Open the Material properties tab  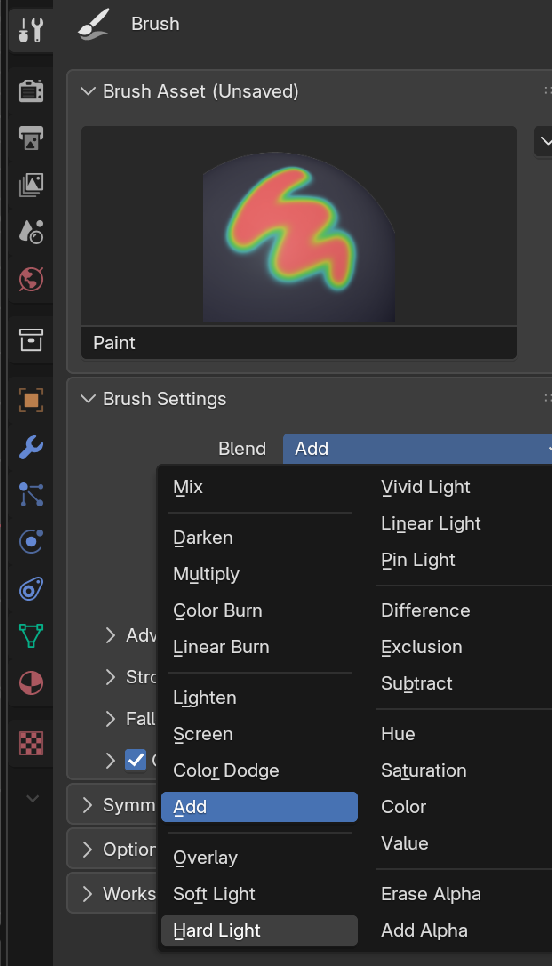tap(30, 683)
